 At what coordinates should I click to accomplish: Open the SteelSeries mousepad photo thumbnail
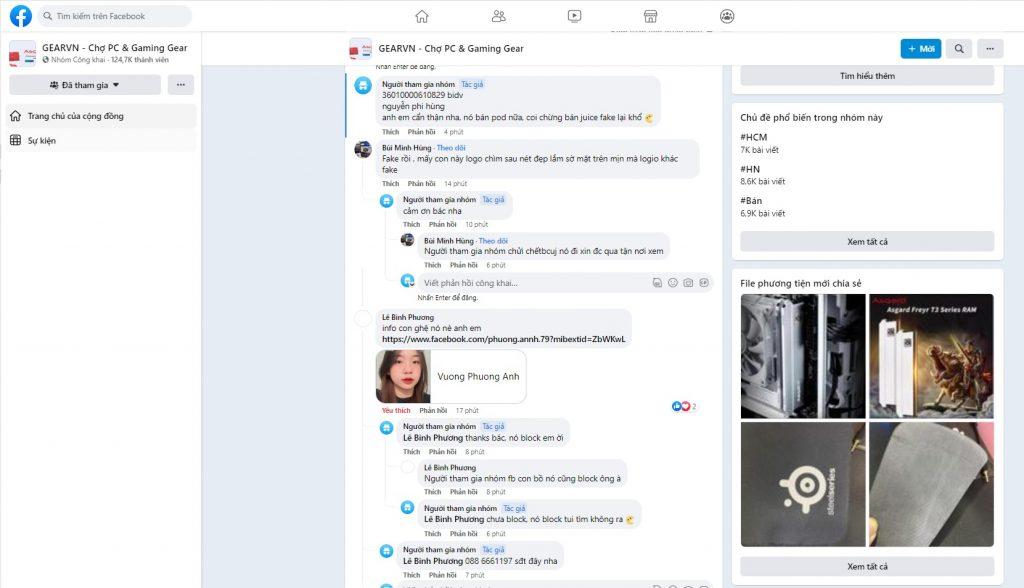point(803,485)
